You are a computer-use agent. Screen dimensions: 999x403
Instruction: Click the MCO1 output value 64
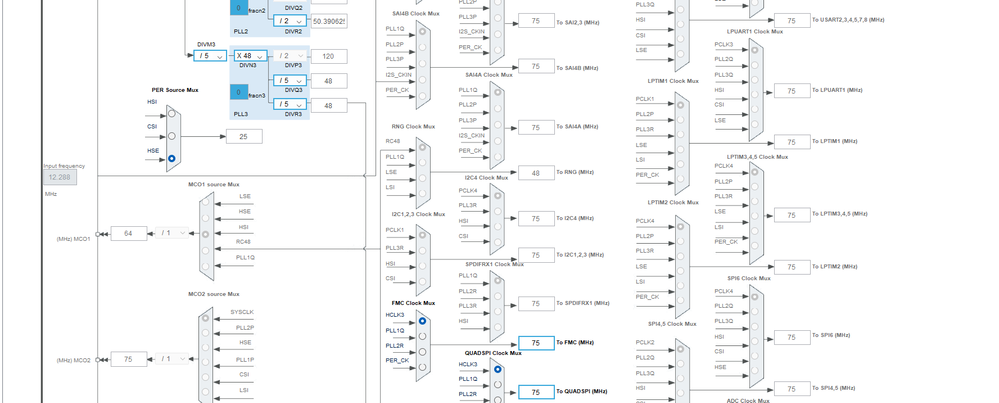click(x=129, y=234)
